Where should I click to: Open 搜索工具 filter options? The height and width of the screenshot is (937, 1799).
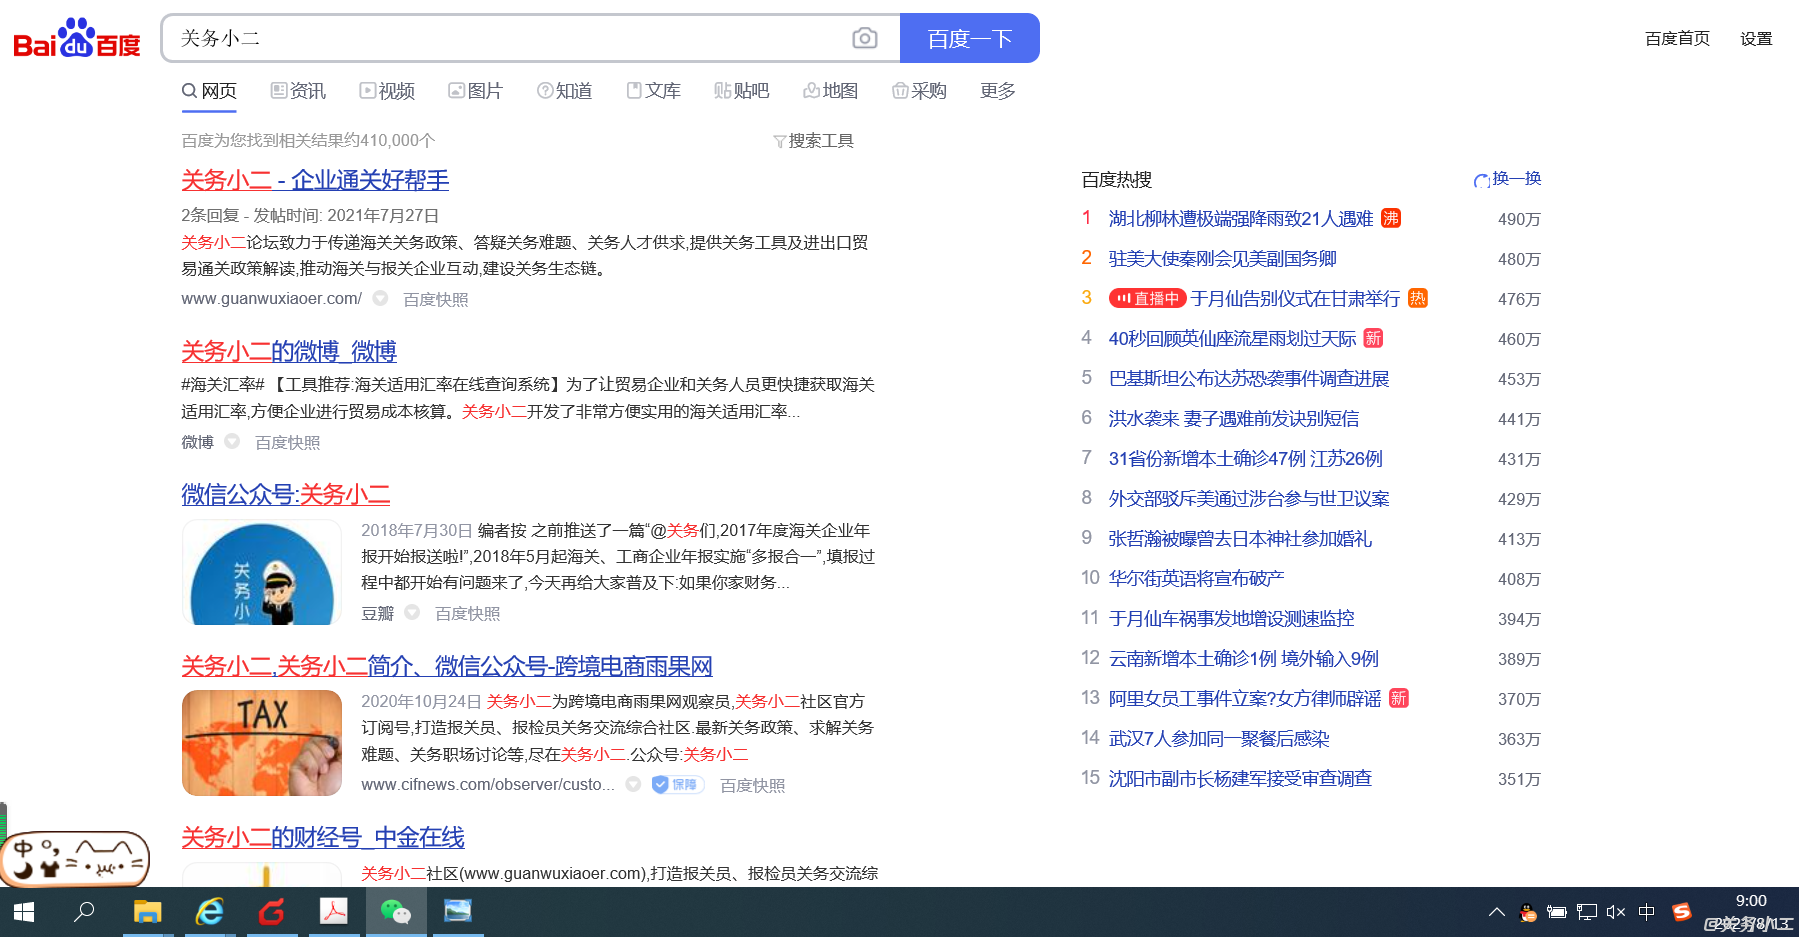(x=813, y=141)
